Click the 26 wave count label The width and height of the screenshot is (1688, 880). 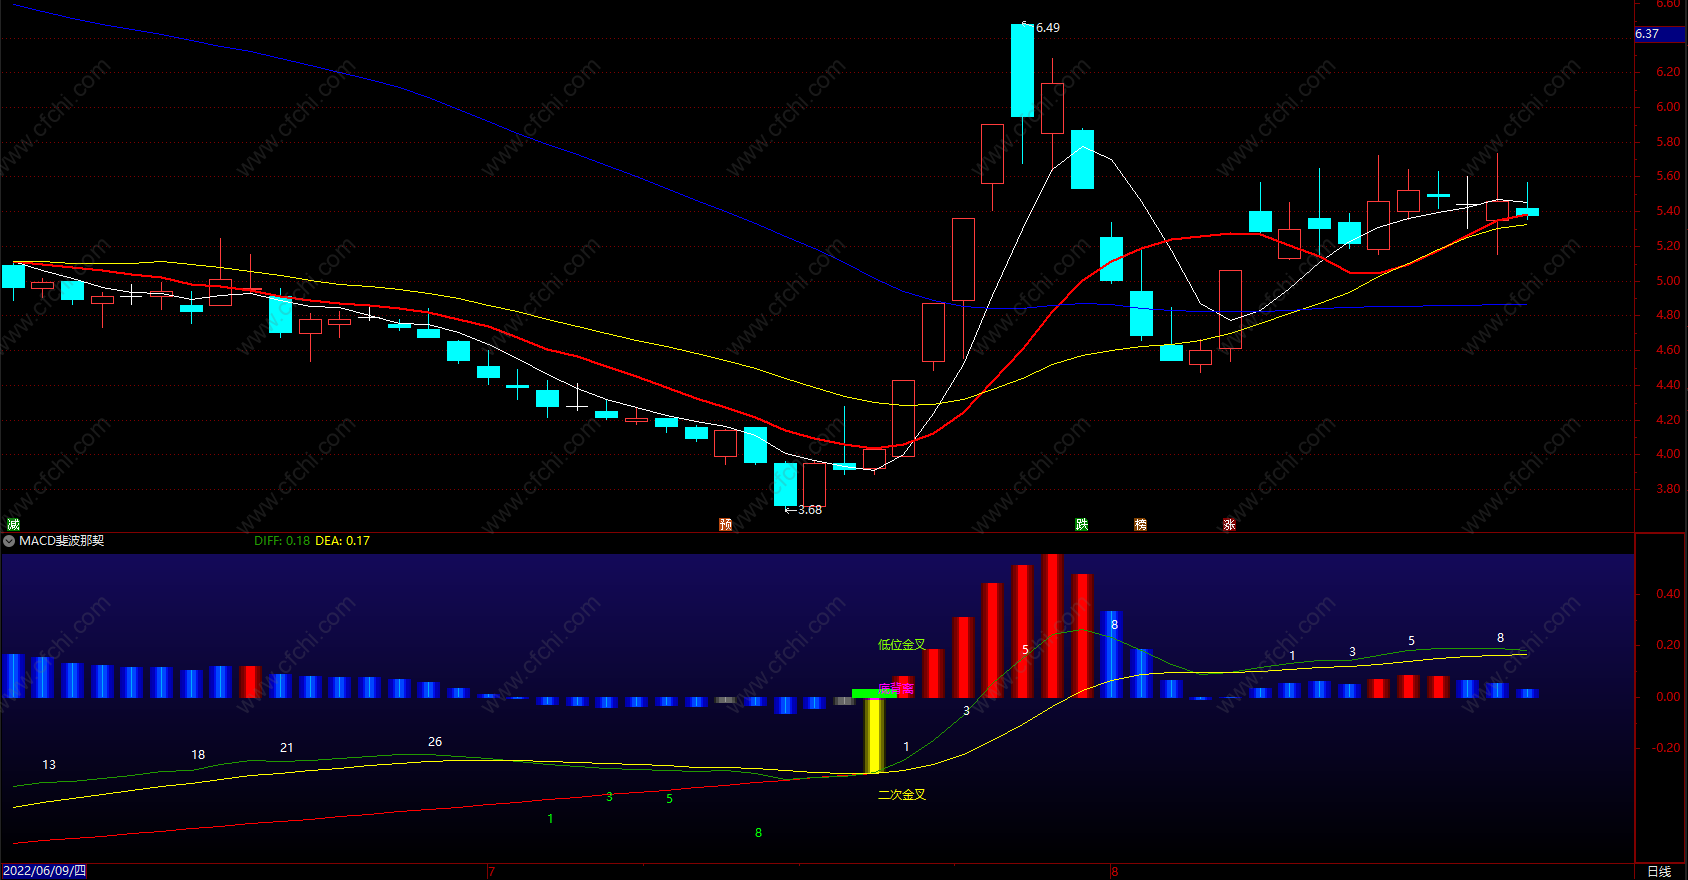[x=435, y=742]
